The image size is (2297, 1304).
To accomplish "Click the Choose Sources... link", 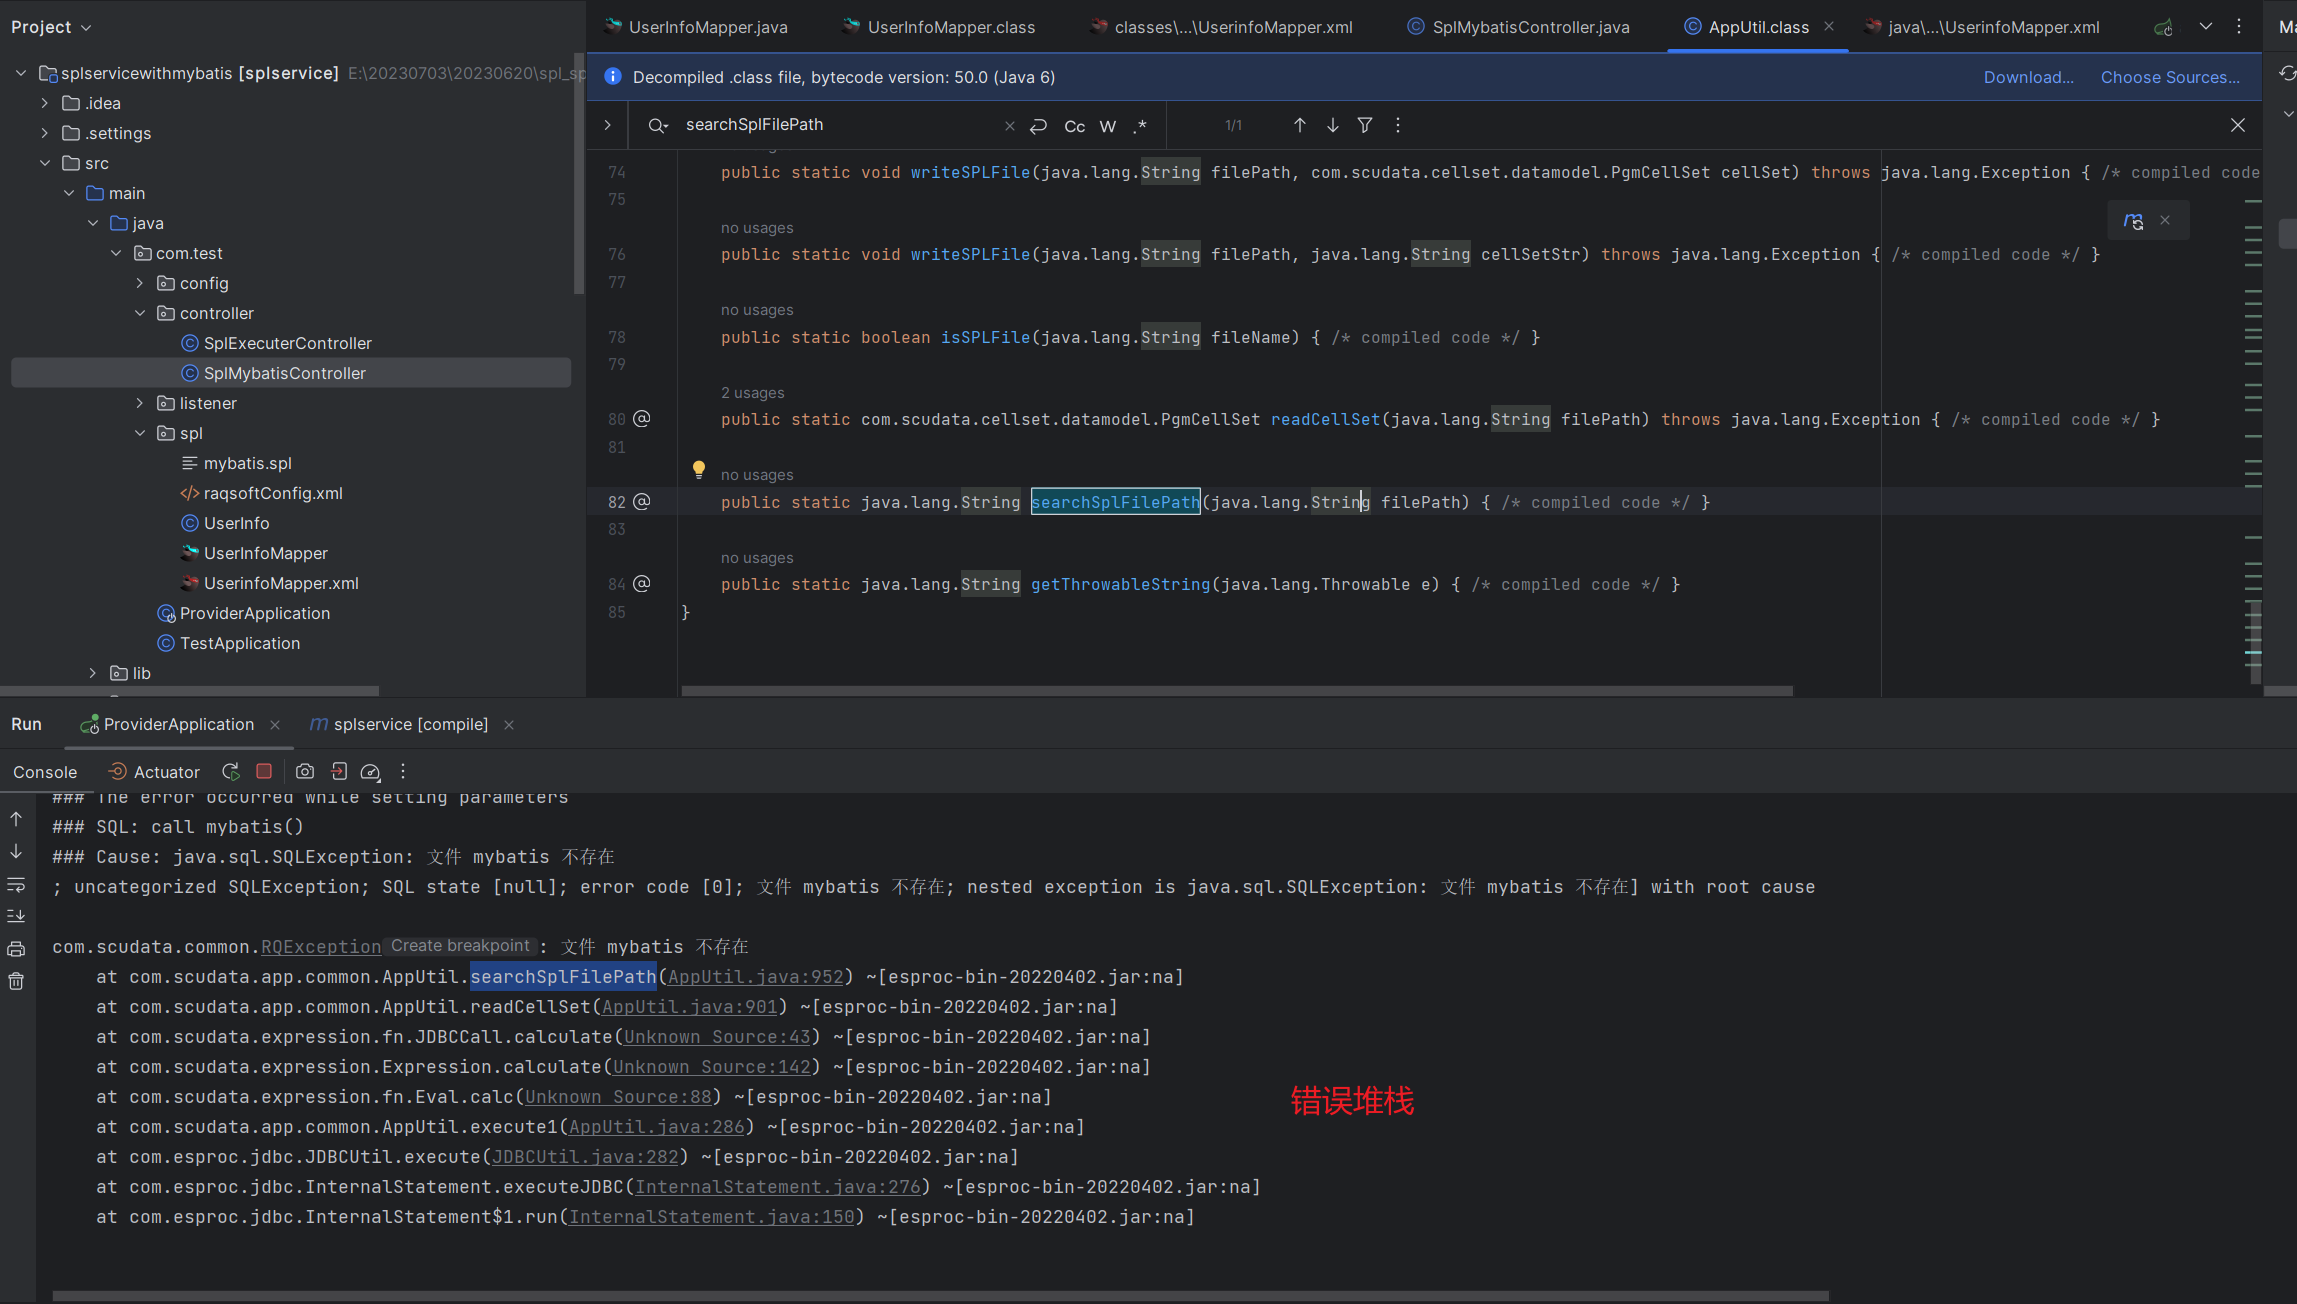I will pyautogui.click(x=2170, y=77).
